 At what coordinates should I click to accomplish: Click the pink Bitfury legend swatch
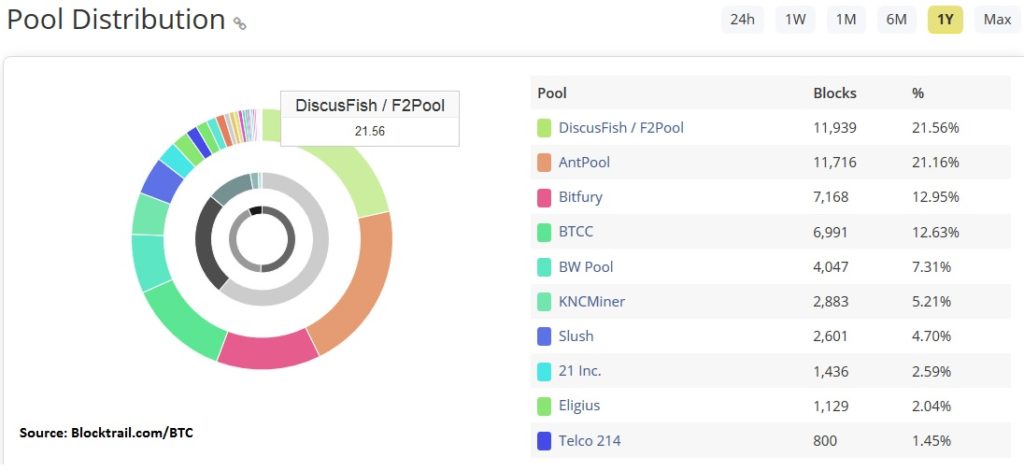tap(544, 197)
